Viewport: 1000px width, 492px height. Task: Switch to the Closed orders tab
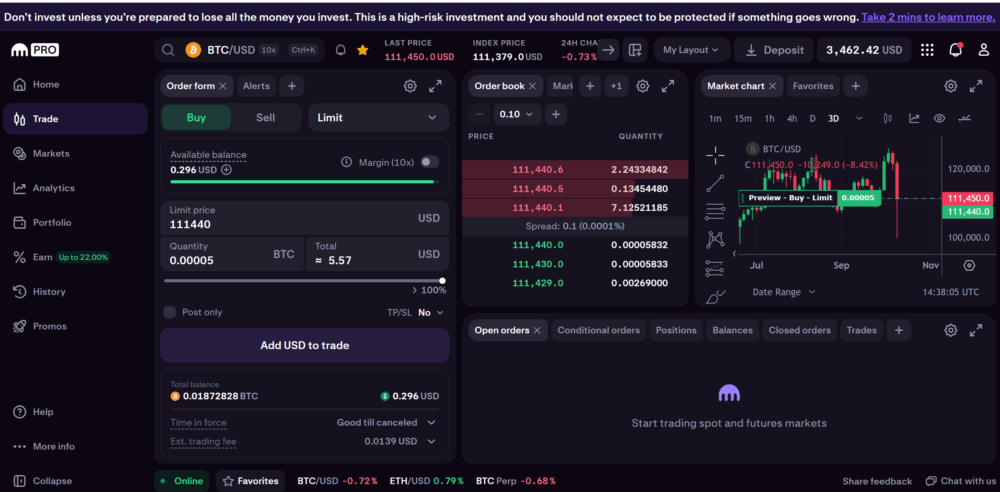(x=799, y=330)
